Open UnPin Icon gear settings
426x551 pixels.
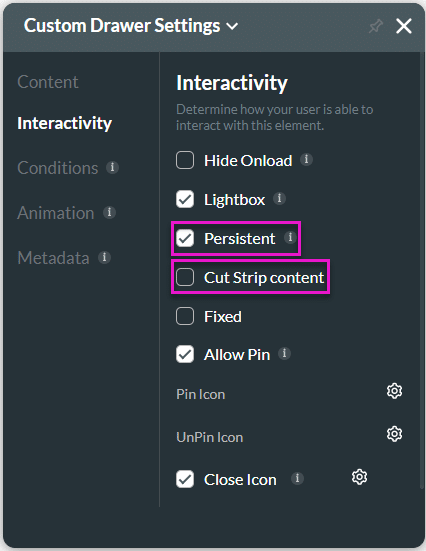coord(394,434)
